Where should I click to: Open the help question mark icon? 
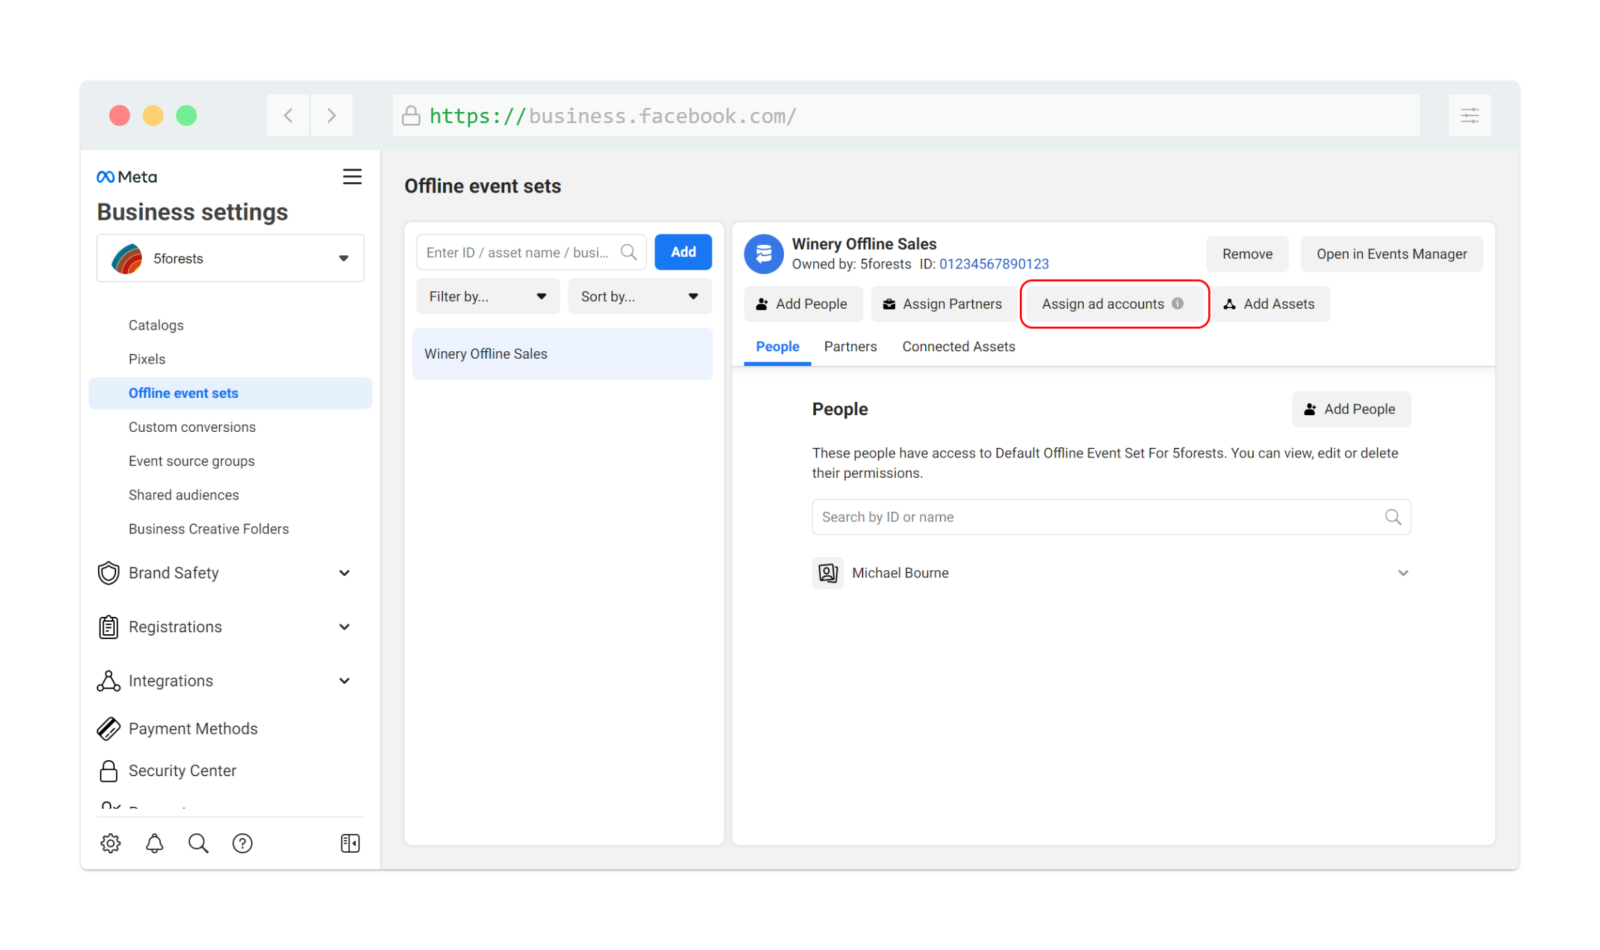(242, 843)
